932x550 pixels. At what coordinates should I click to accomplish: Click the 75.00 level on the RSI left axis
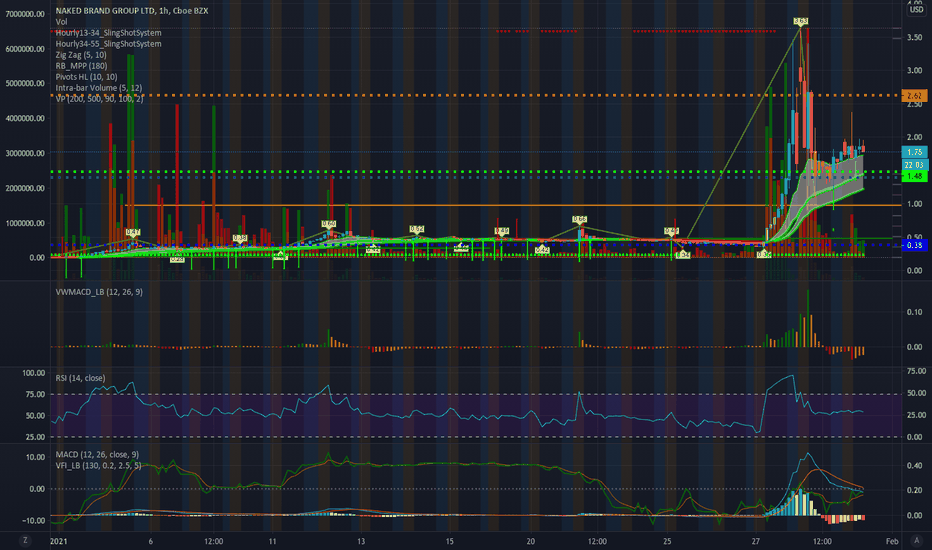(x=35, y=394)
